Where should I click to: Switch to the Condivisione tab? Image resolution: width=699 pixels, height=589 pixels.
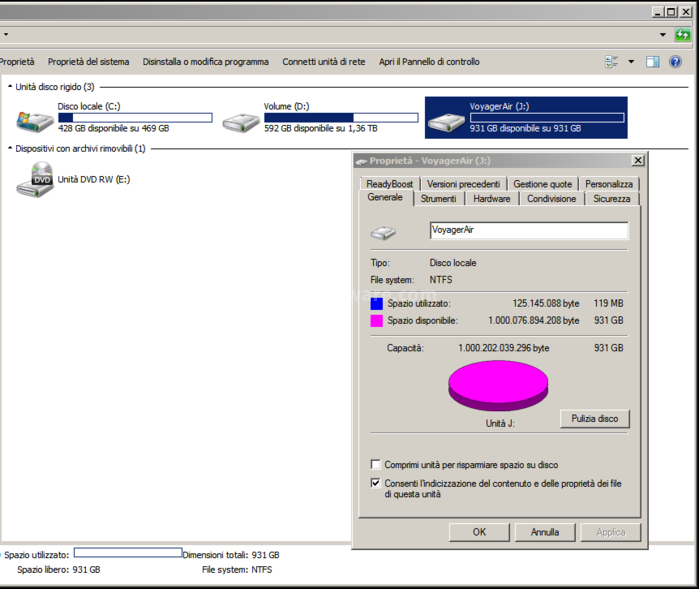pos(551,199)
